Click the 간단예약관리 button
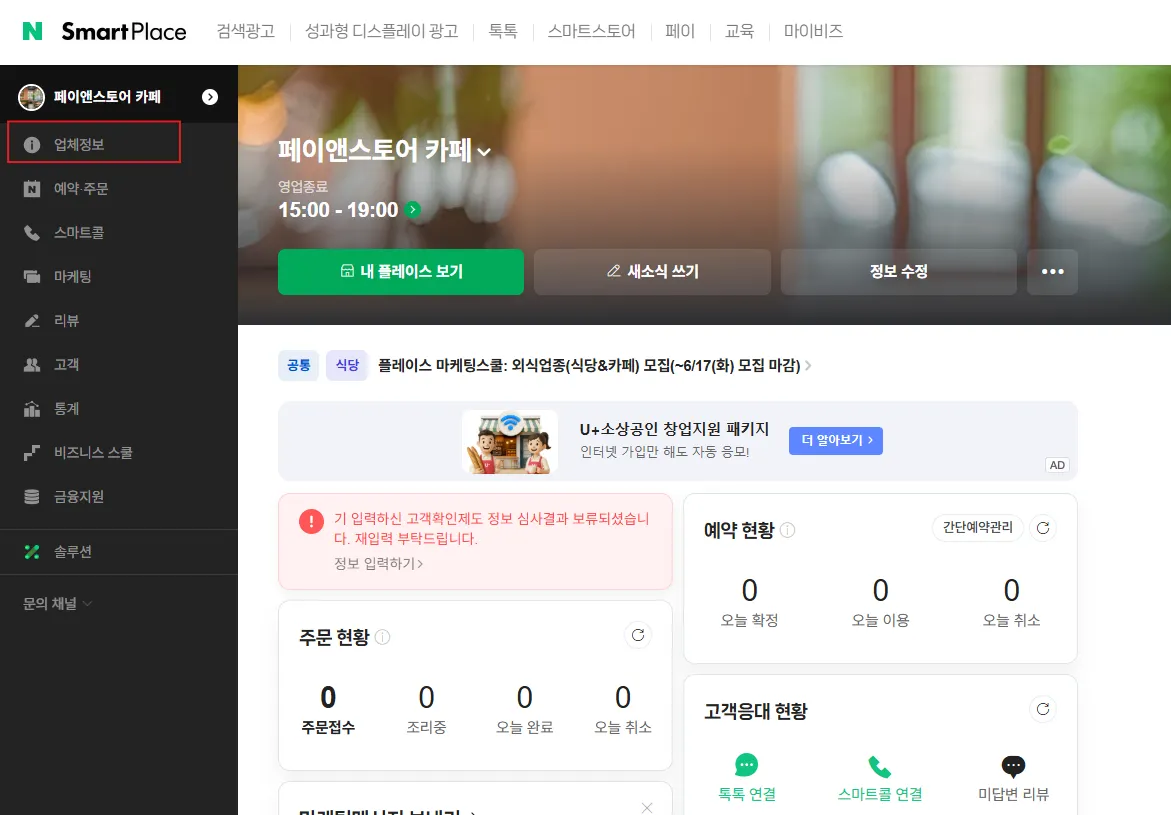This screenshot has width=1171, height=815. tap(978, 528)
